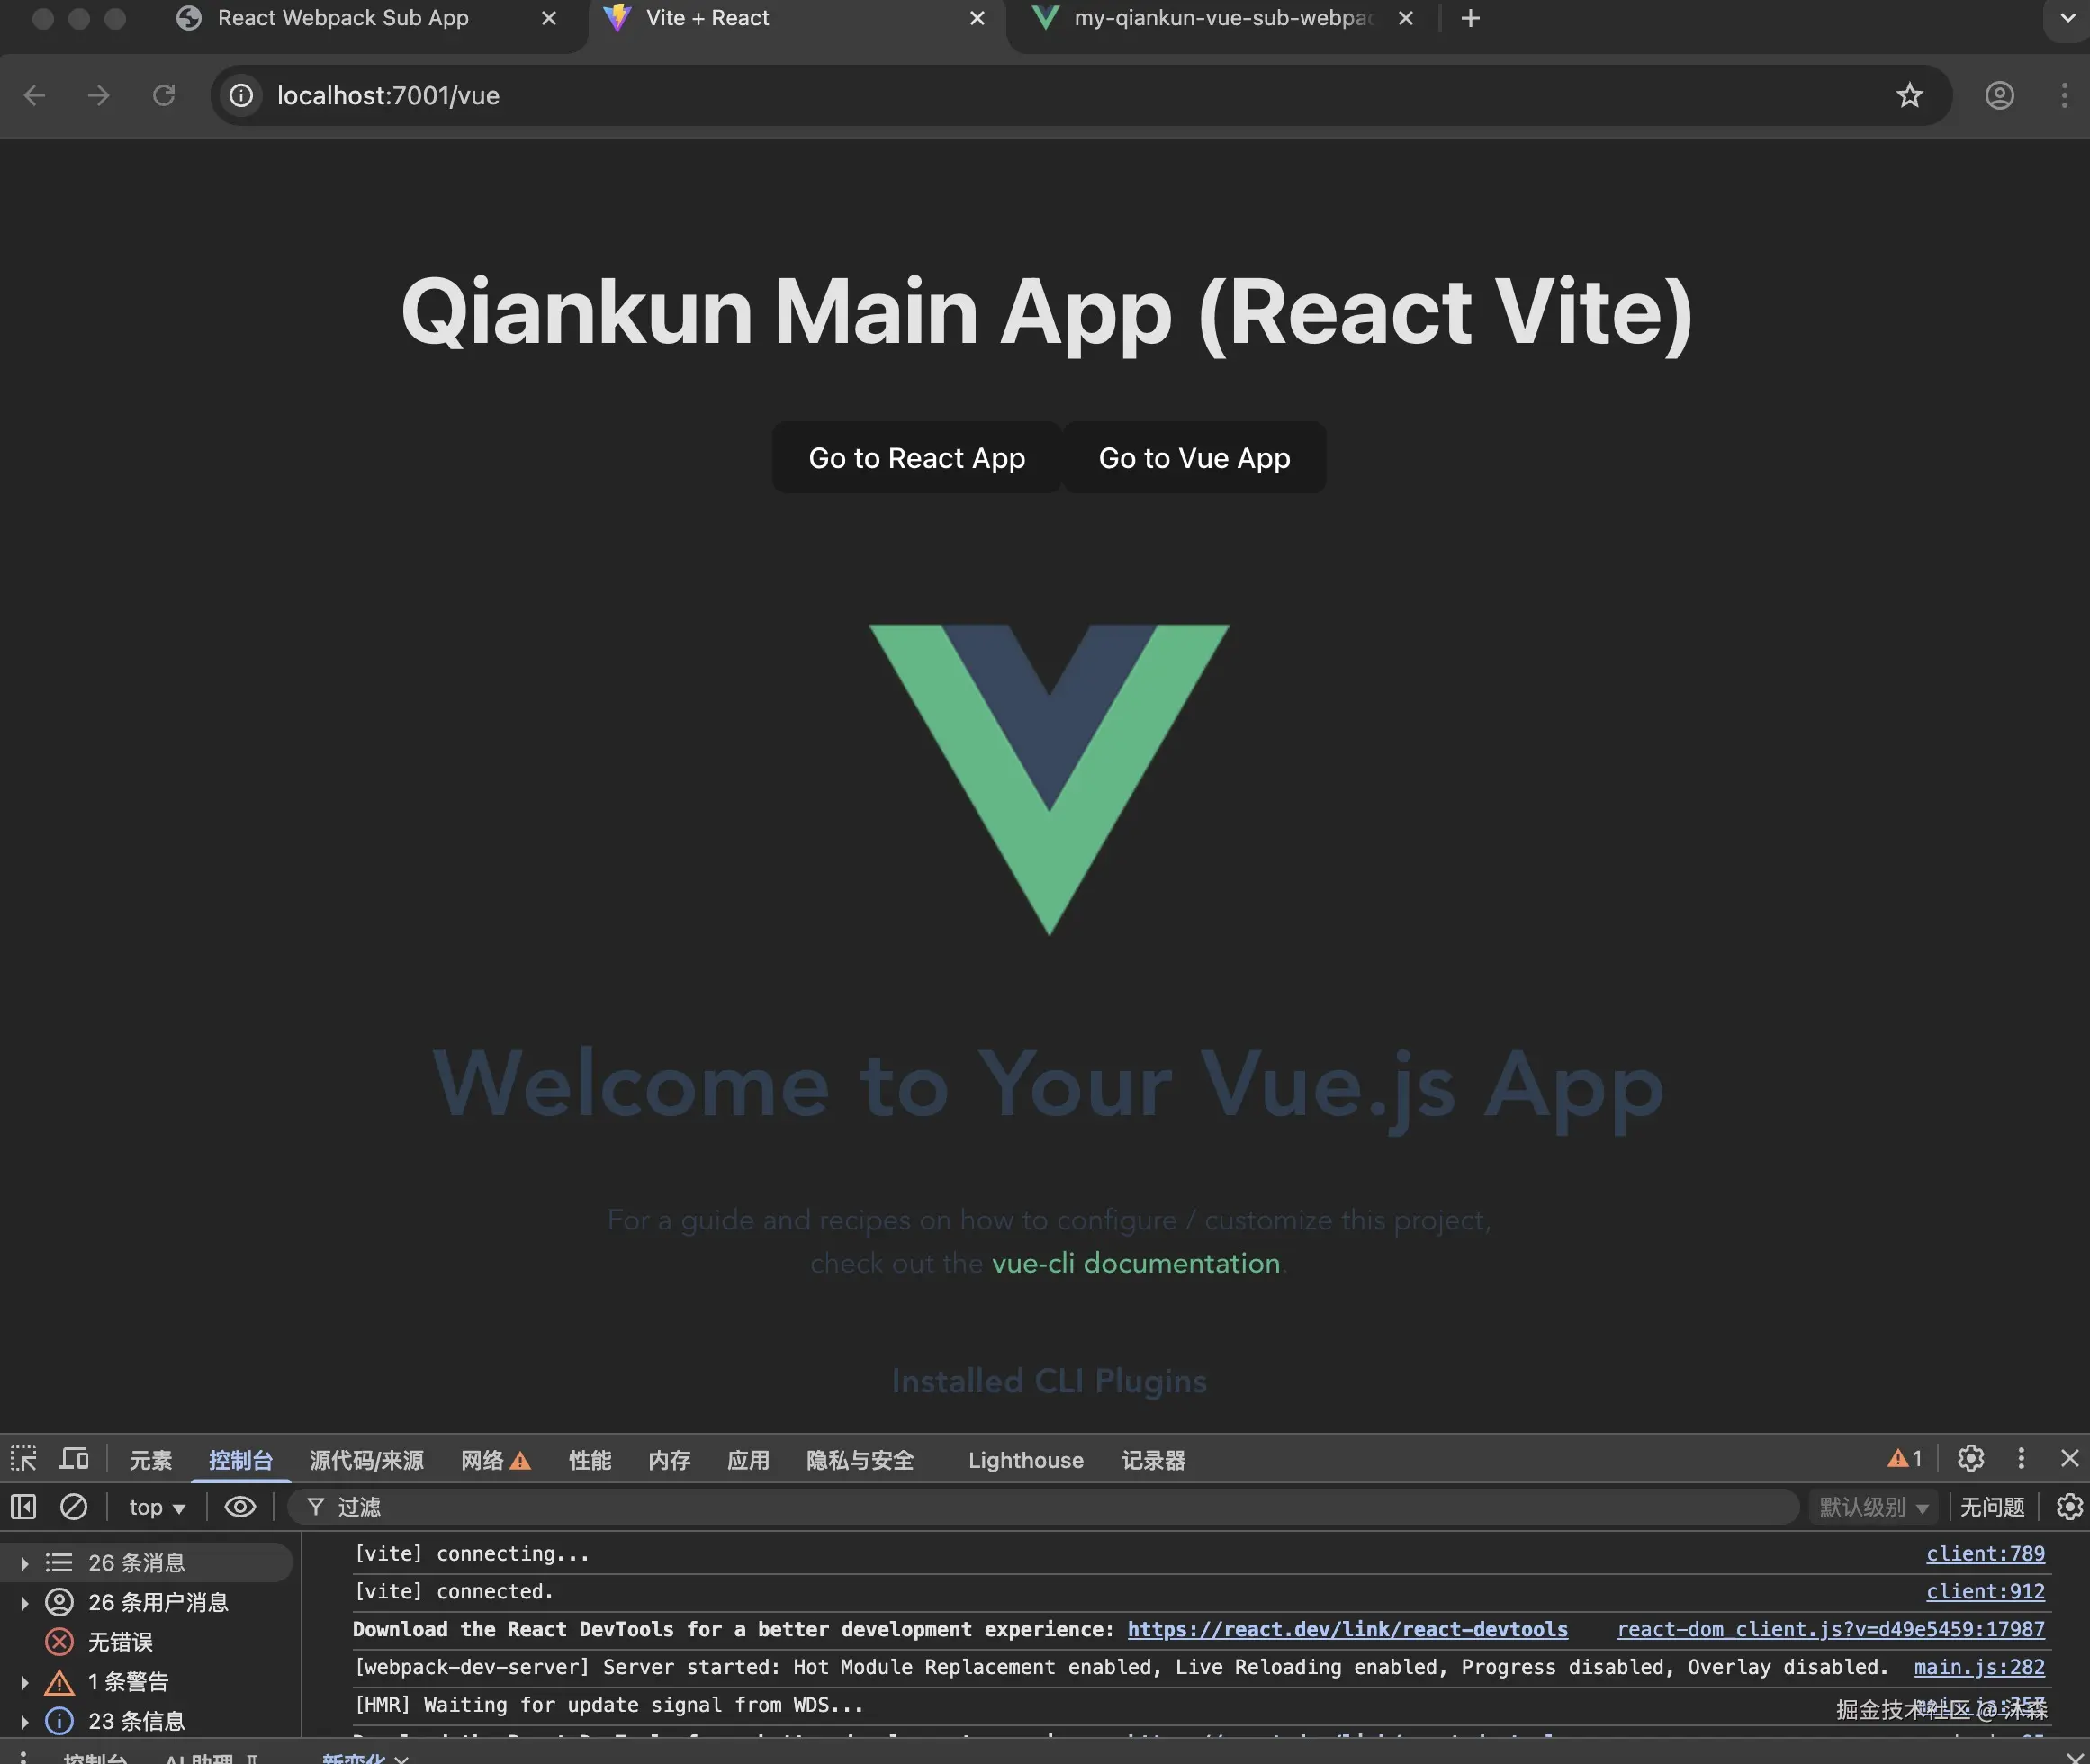Click the browser profile avatar icon
The height and width of the screenshot is (1764, 2090).
[x=1999, y=96]
